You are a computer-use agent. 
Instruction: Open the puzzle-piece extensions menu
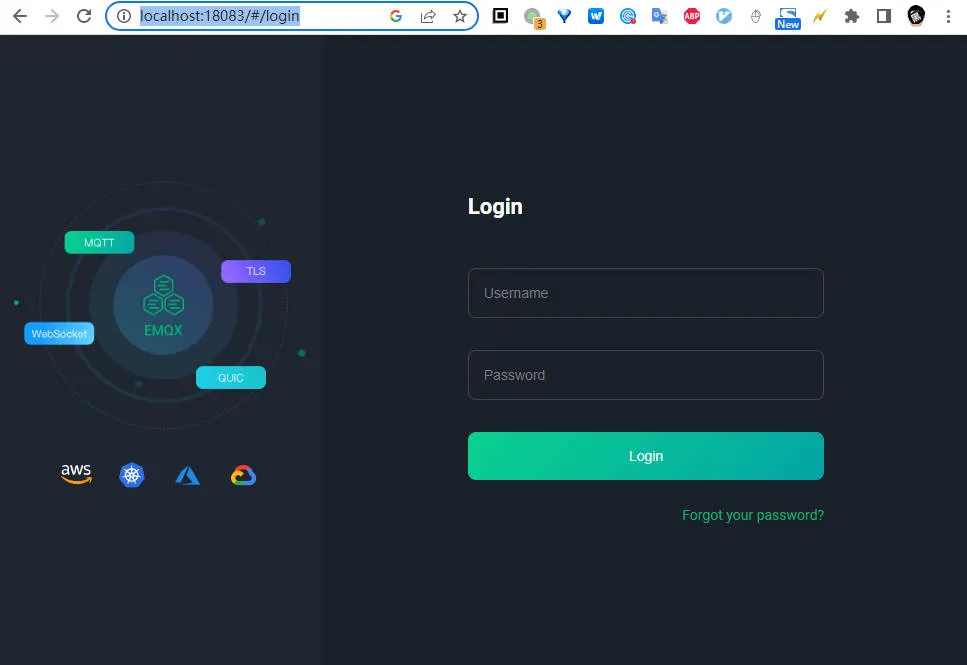click(x=852, y=16)
